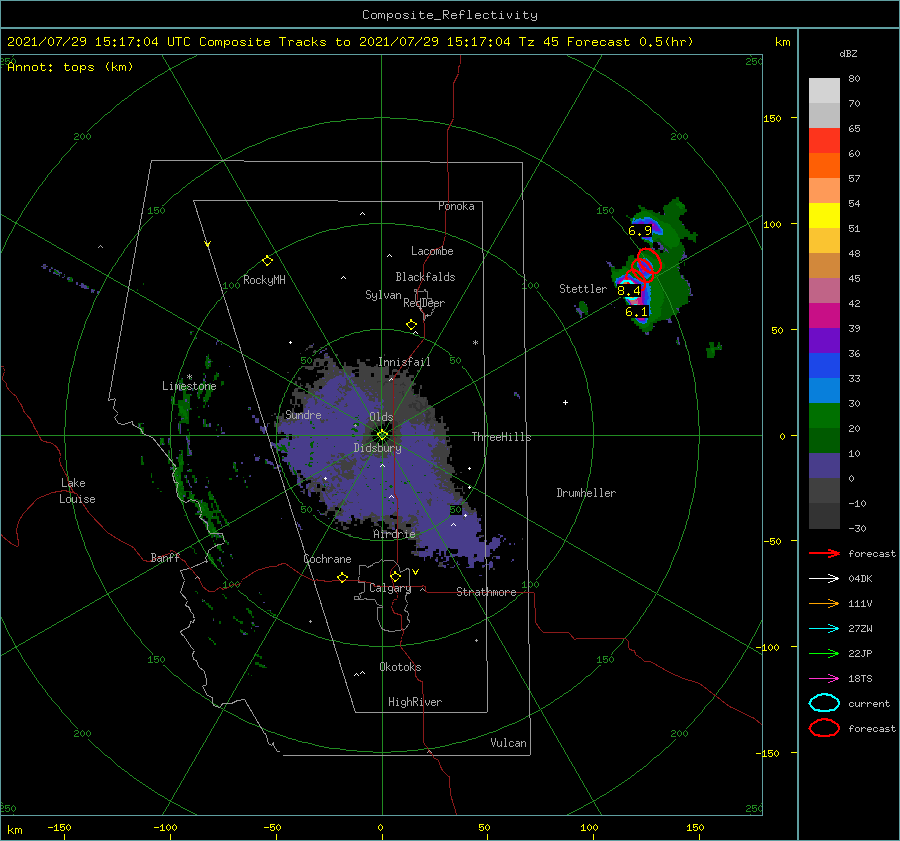Click the 'Forecast 0.5(hr)' header text
The image size is (900, 841).
[630, 42]
